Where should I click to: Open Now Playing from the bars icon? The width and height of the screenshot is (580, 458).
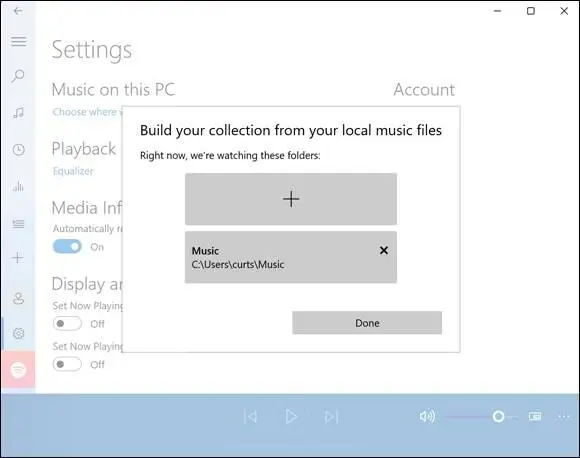[18, 186]
